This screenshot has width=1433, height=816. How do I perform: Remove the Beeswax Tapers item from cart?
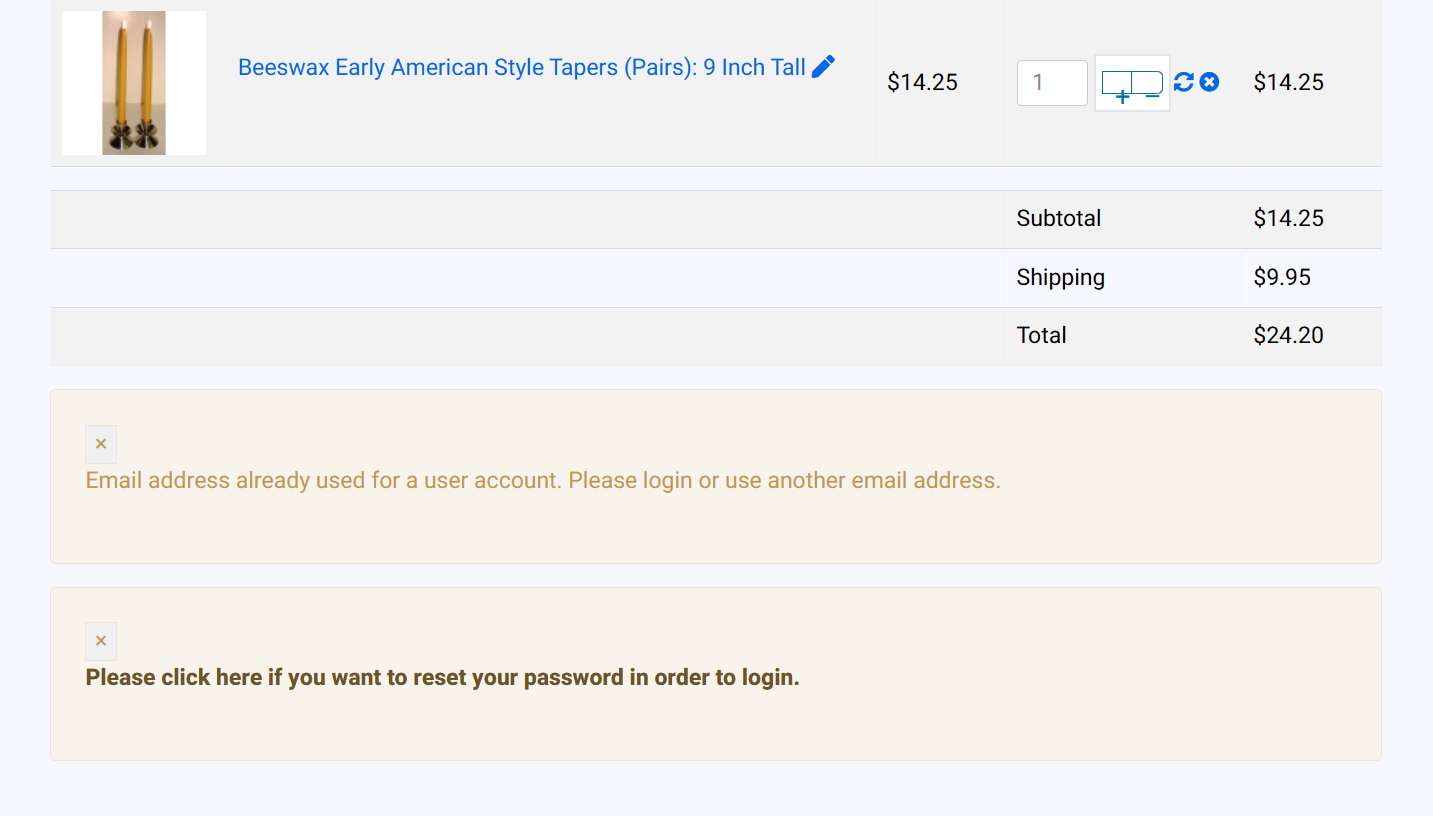1209,82
